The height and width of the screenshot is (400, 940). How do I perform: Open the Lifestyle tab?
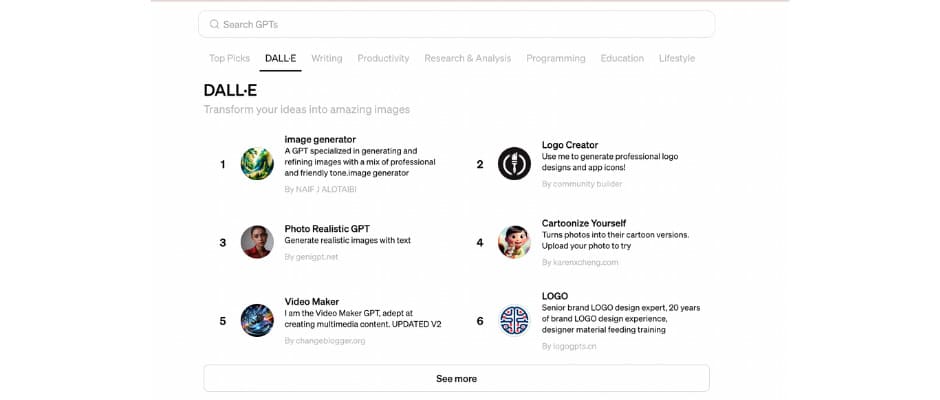[x=677, y=58]
